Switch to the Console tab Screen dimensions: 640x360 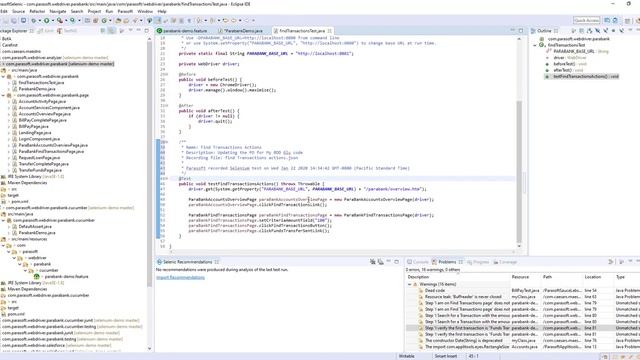(x=417, y=262)
